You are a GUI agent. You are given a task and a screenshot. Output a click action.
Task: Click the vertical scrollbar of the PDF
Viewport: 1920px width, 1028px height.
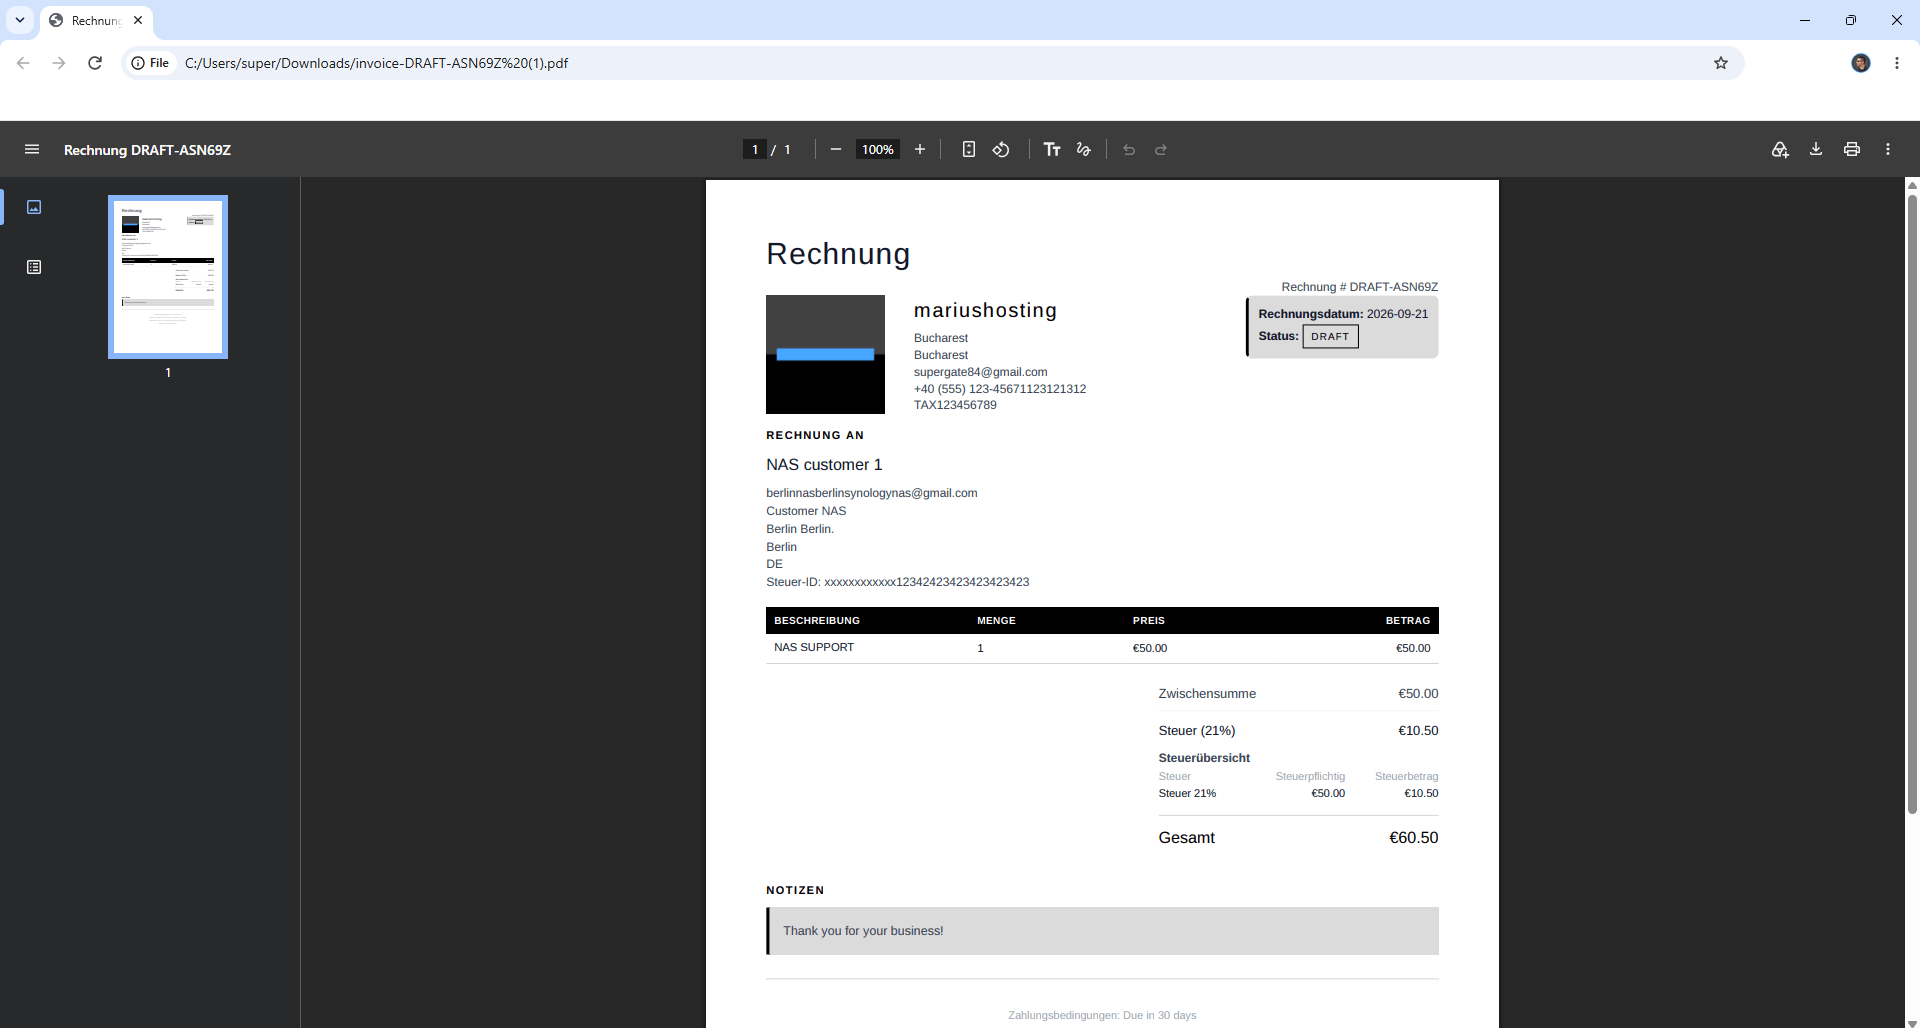(1912, 505)
